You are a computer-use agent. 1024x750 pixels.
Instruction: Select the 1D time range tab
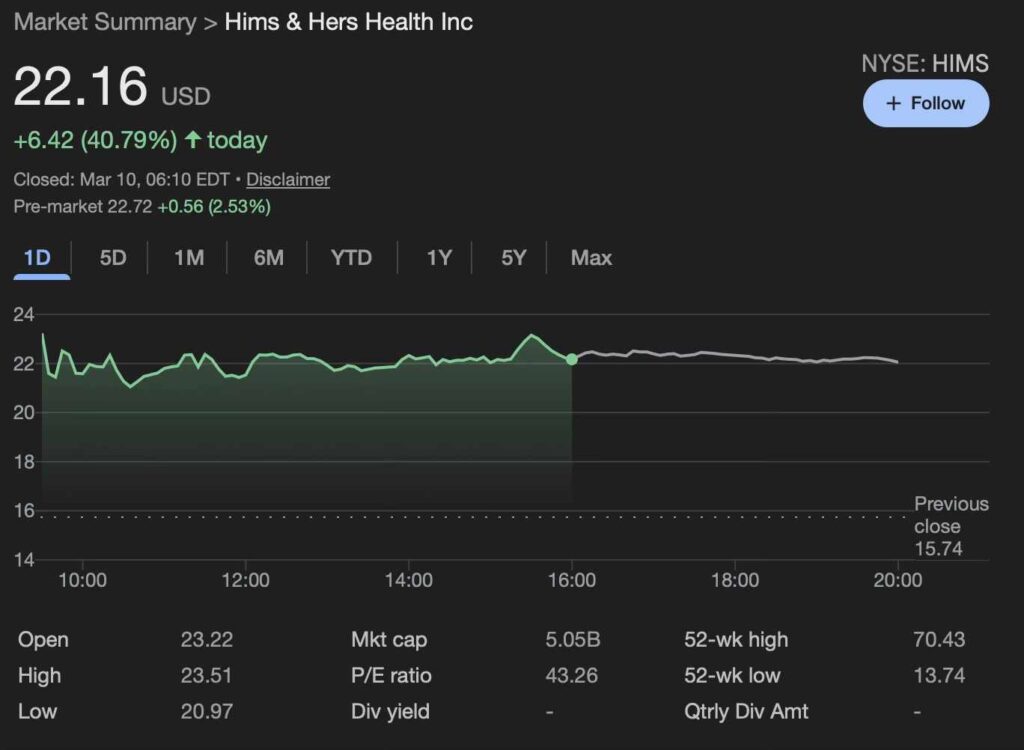pyautogui.click(x=37, y=258)
